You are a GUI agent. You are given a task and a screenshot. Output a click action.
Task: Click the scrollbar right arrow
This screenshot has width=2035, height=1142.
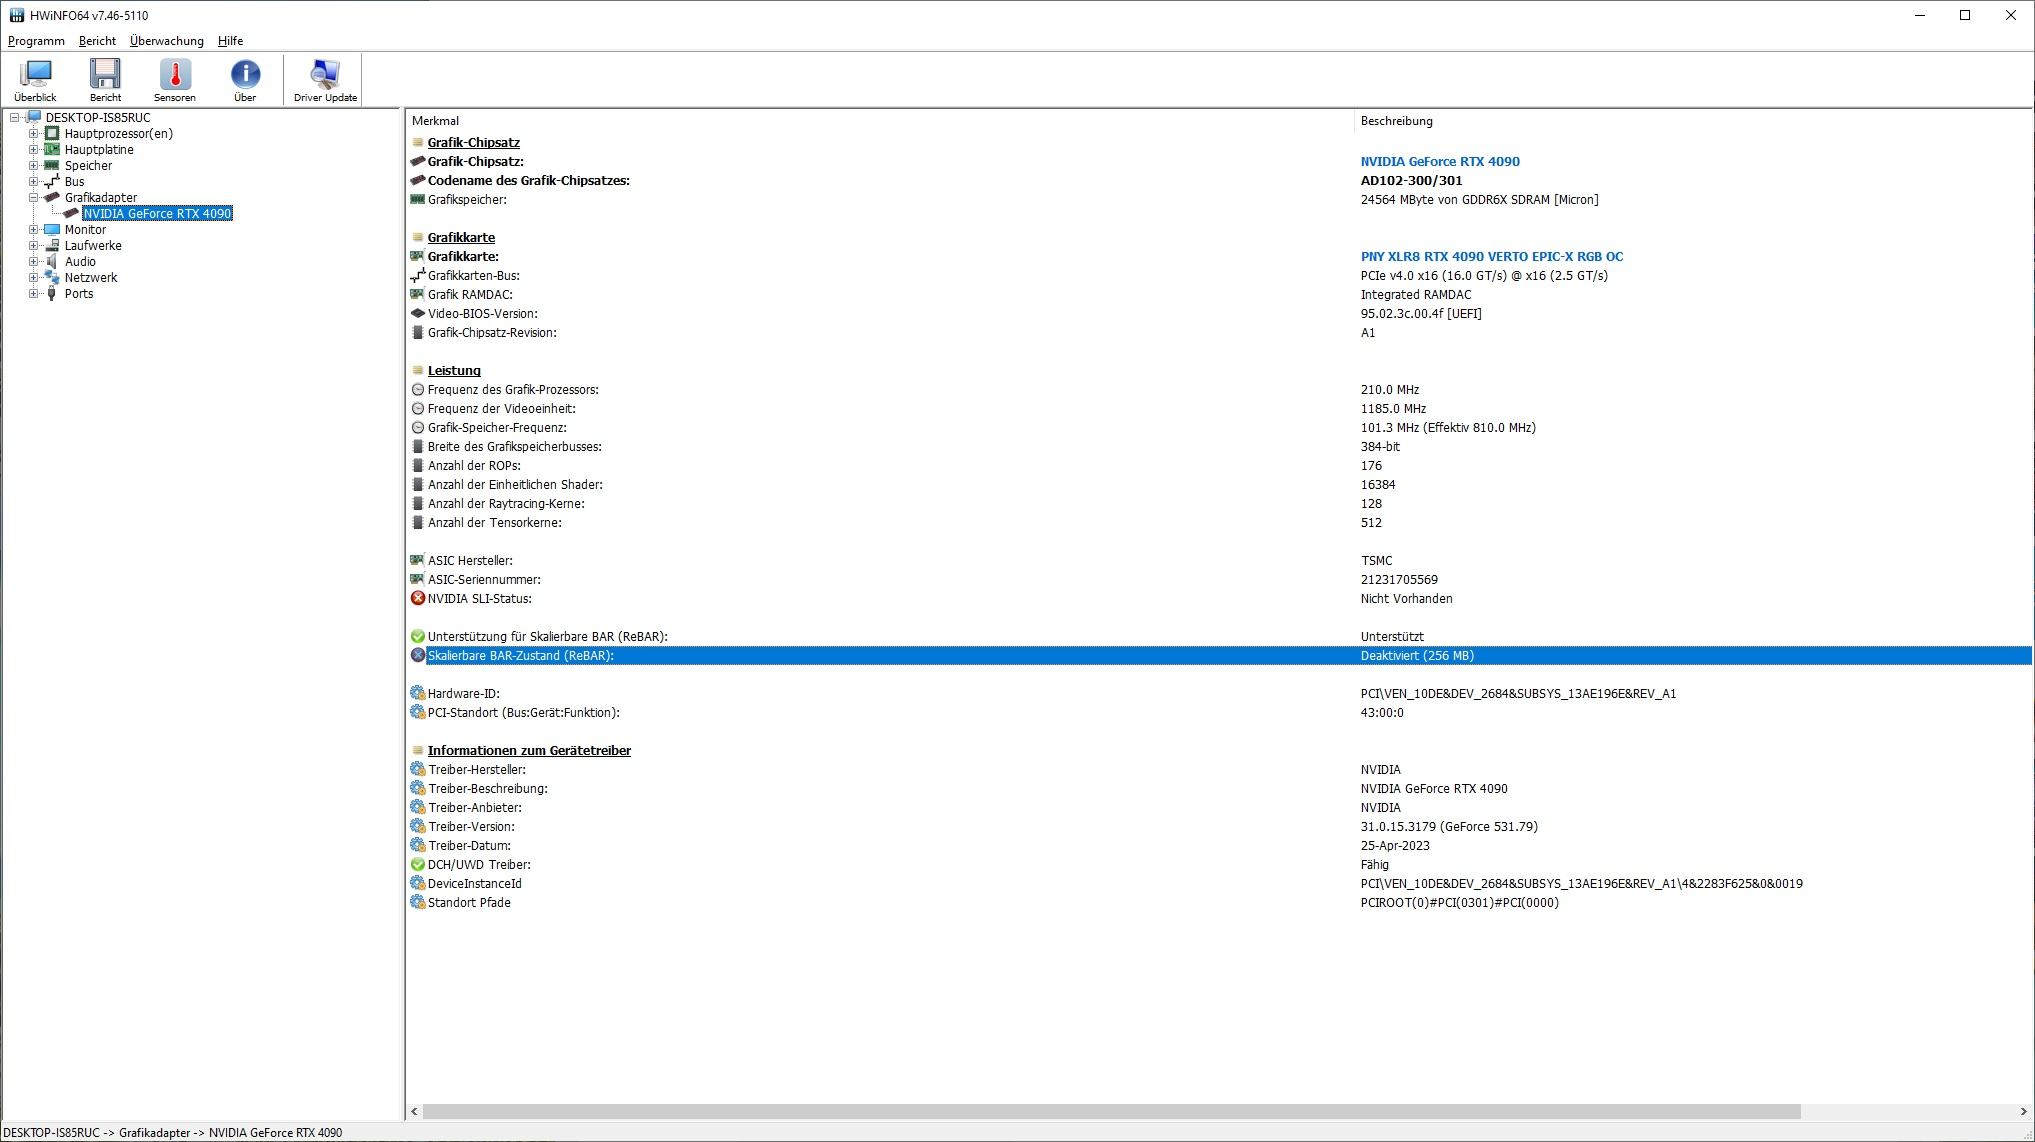[2024, 1112]
